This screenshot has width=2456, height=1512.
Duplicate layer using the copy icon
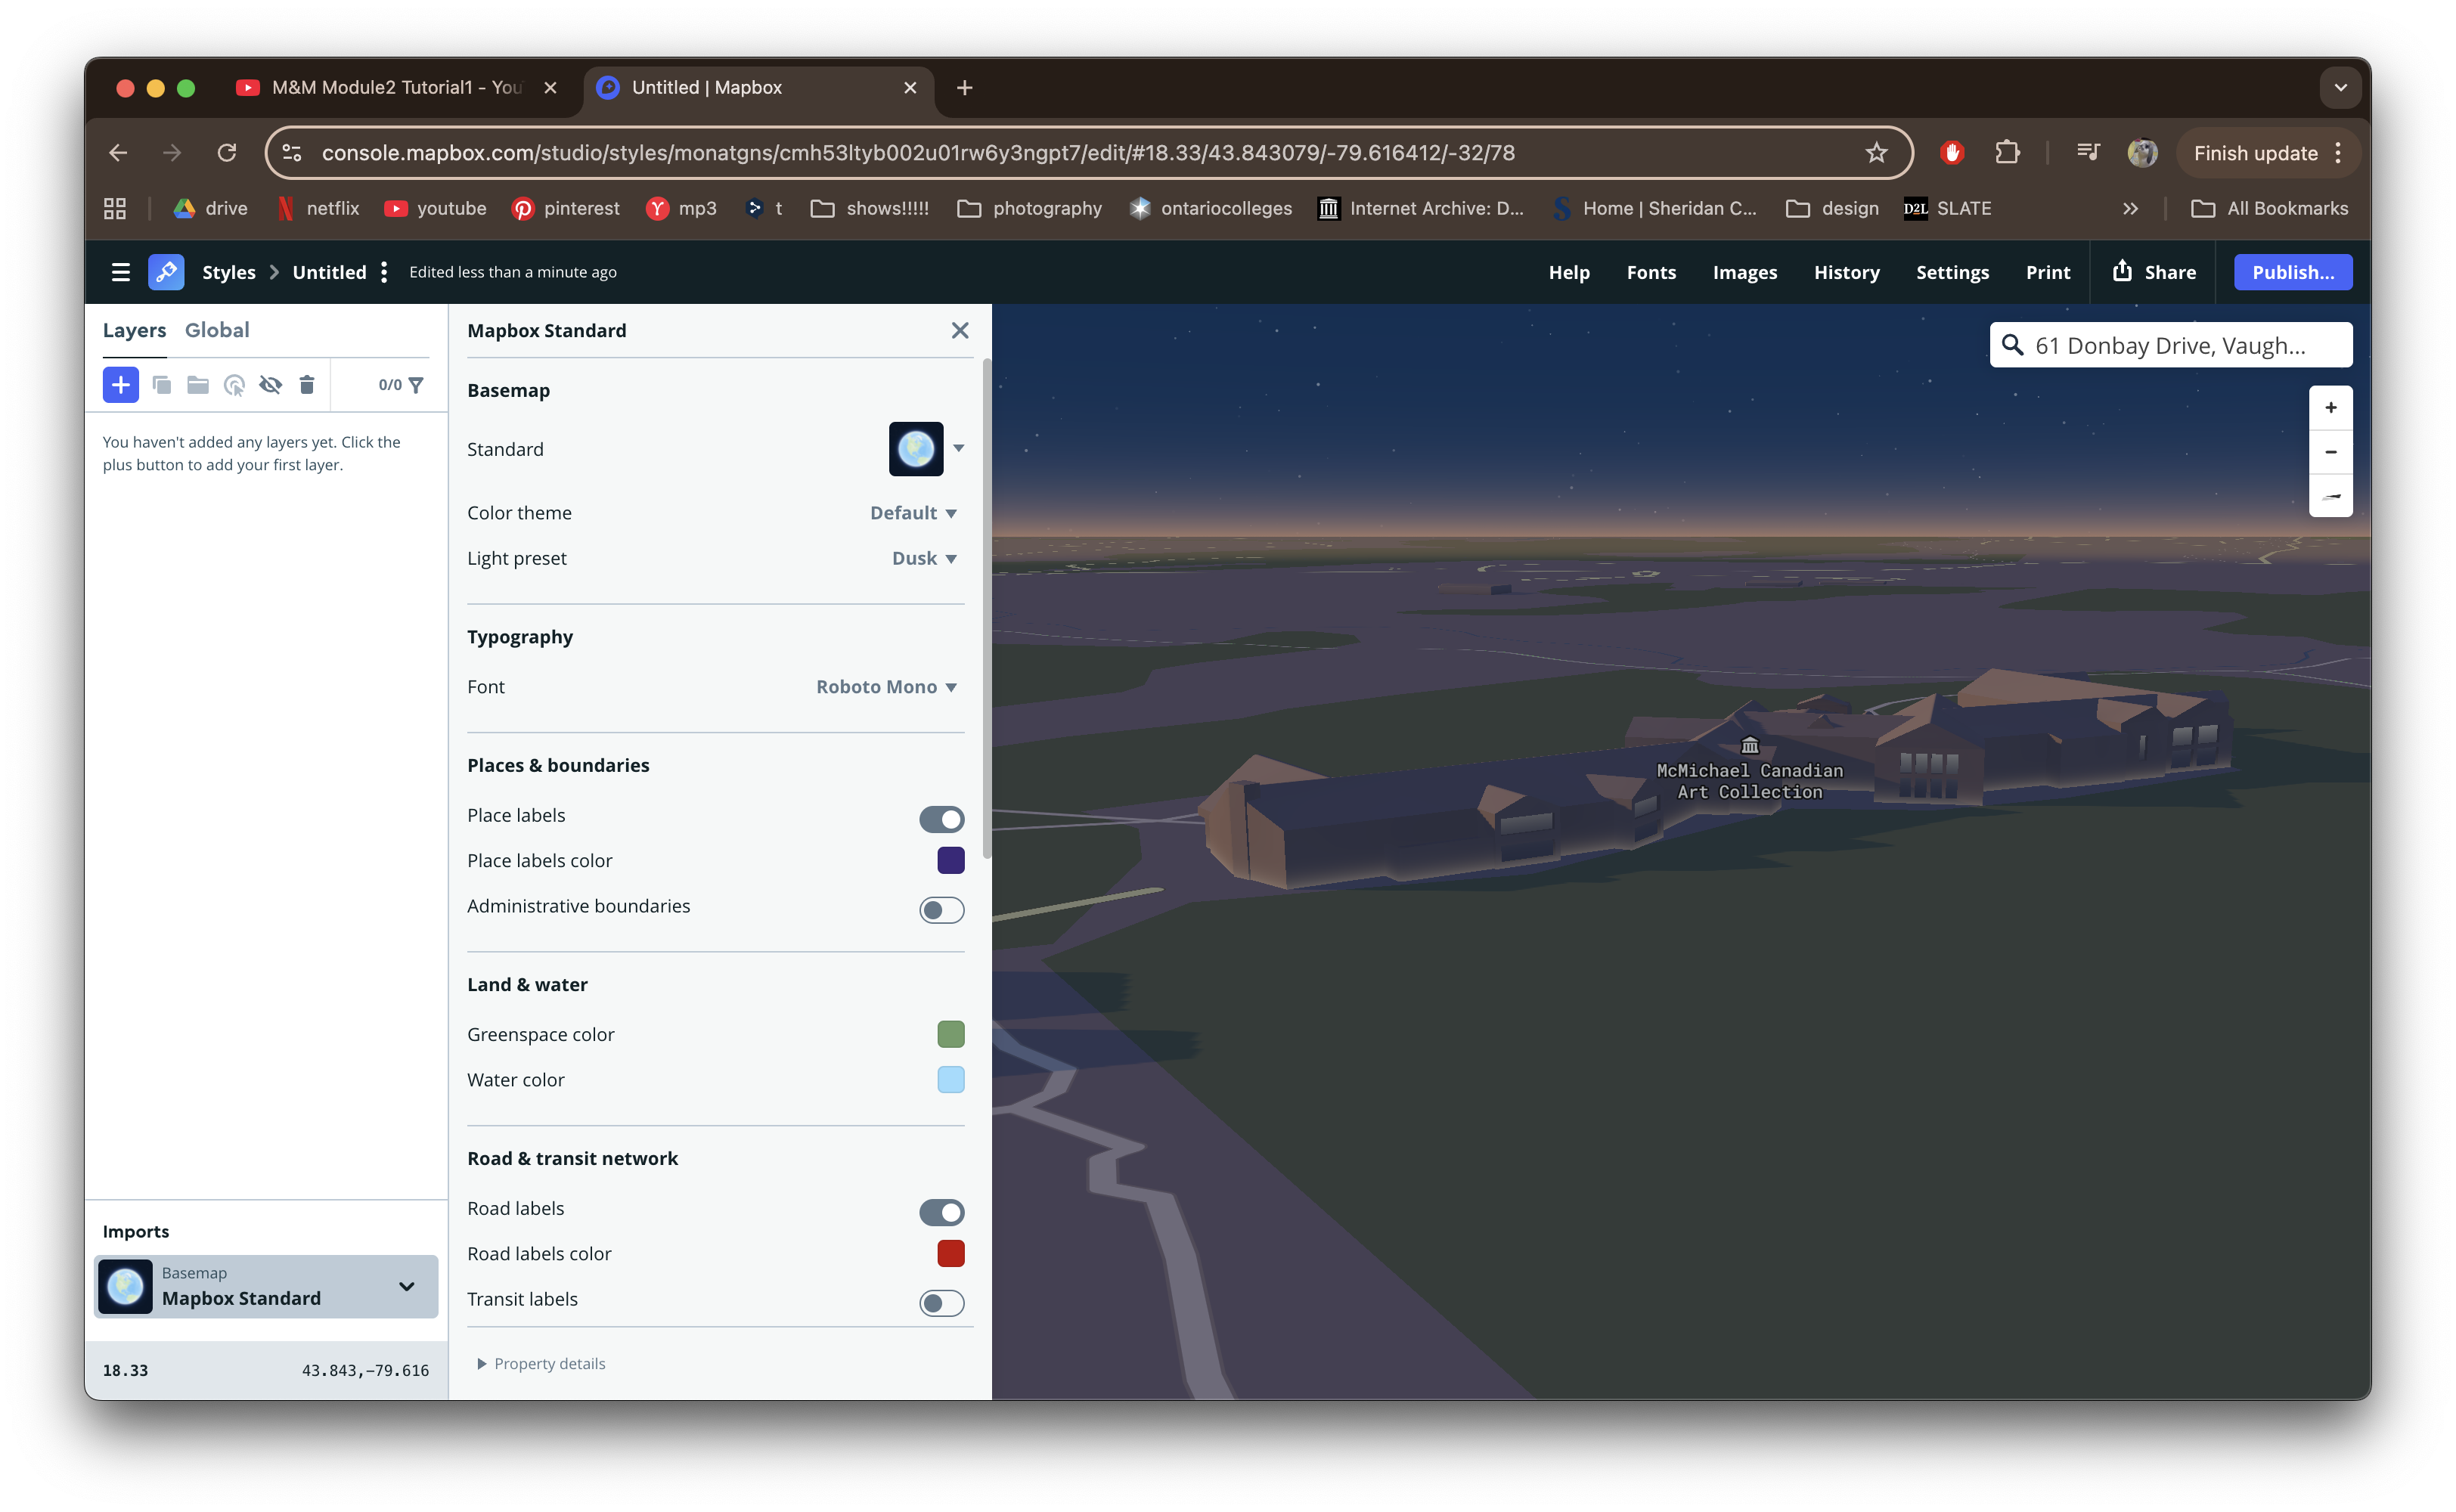(x=162, y=384)
